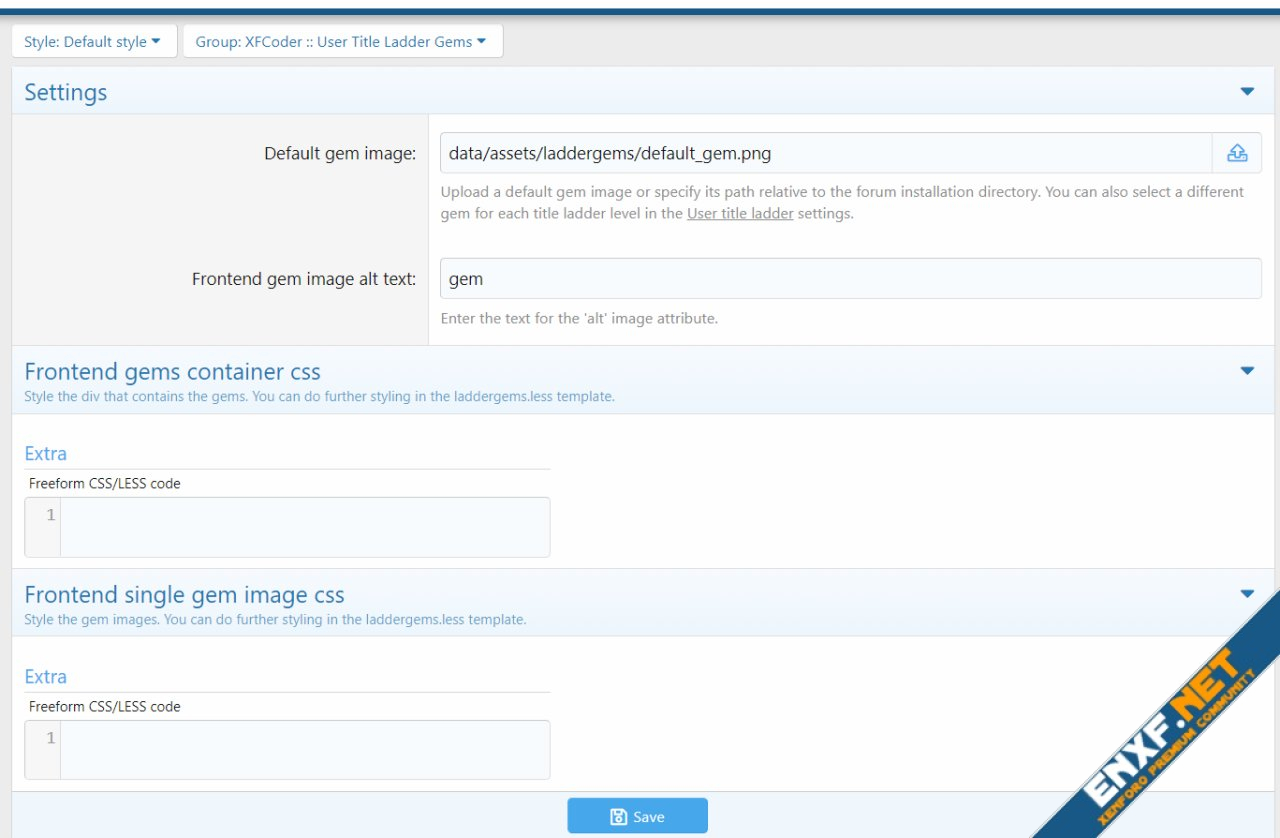Click the Extra label under single gem image css
Image resolution: width=1280 pixels, height=838 pixels.
point(46,676)
